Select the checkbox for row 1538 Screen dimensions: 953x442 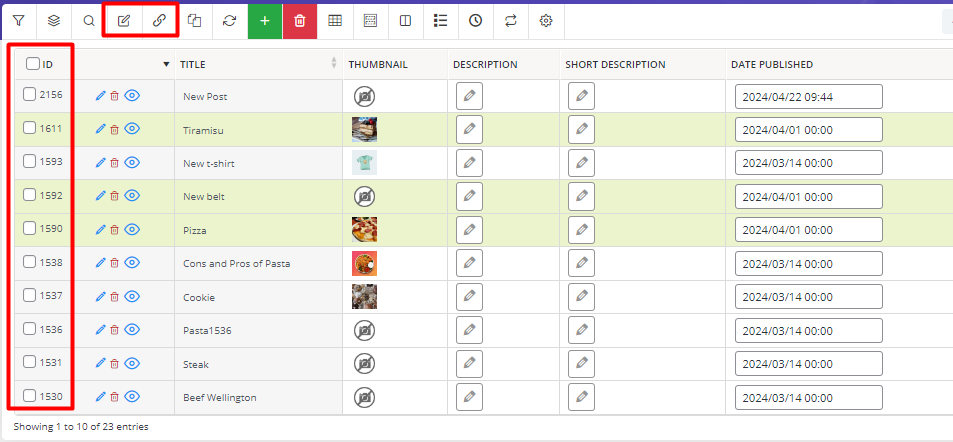tap(29, 262)
